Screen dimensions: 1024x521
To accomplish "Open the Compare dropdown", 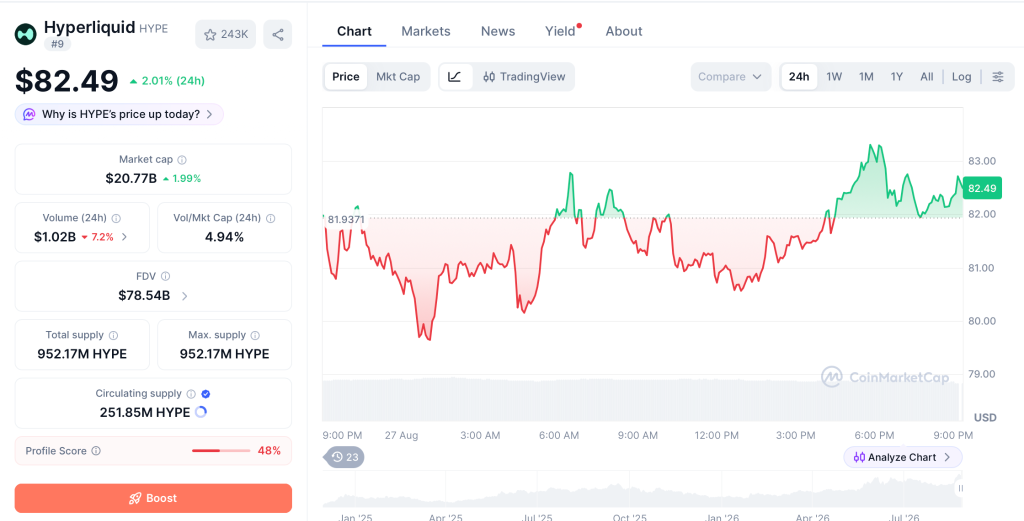I will (730, 76).
